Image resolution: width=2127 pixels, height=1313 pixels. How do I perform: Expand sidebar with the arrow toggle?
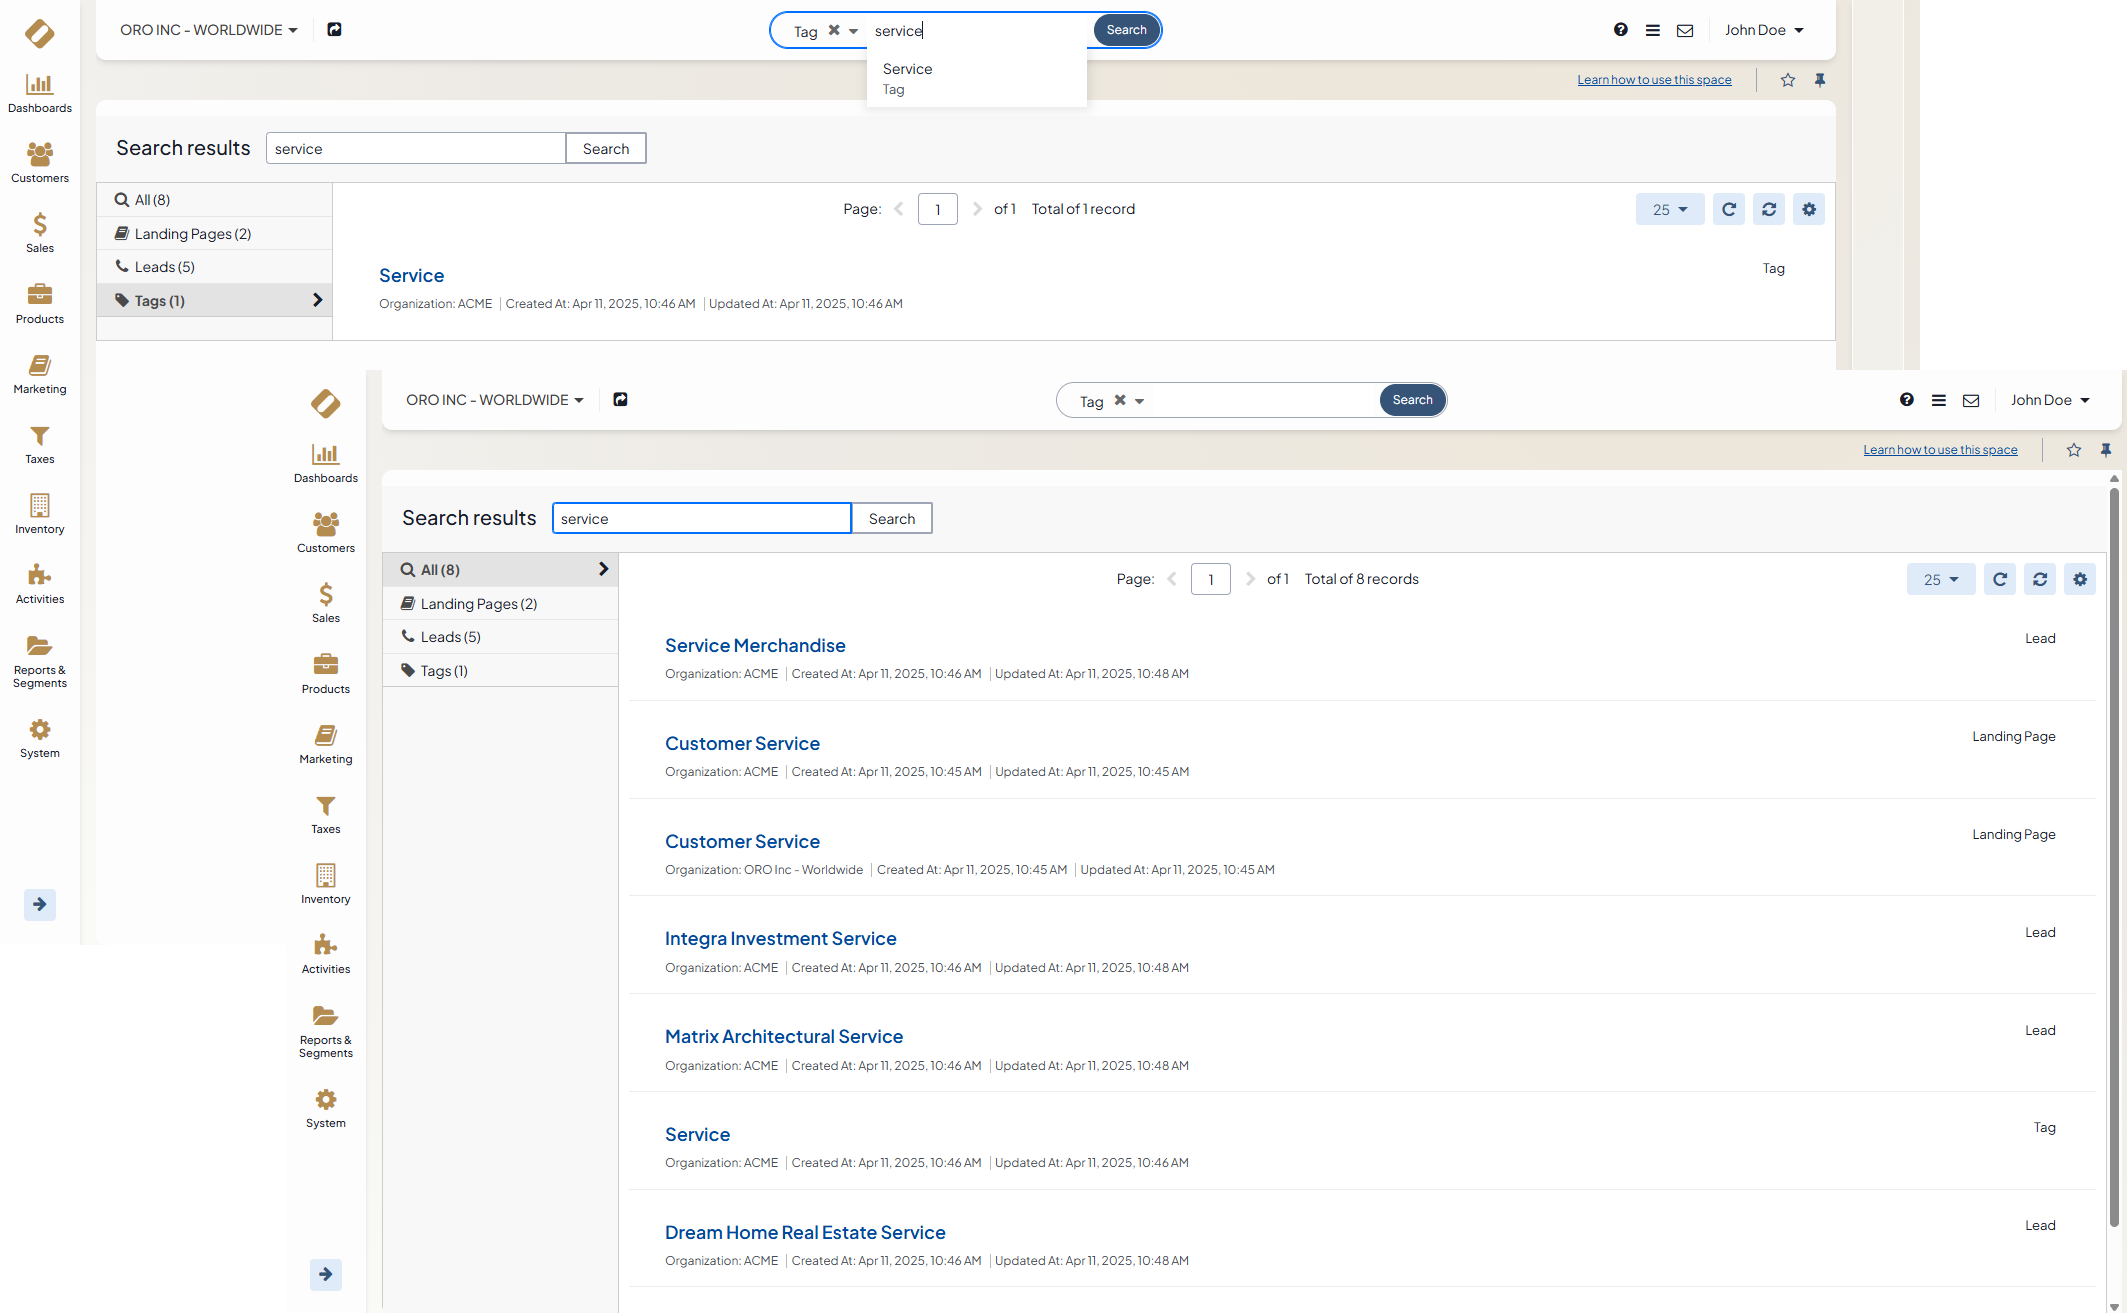click(x=325, y=1274)
